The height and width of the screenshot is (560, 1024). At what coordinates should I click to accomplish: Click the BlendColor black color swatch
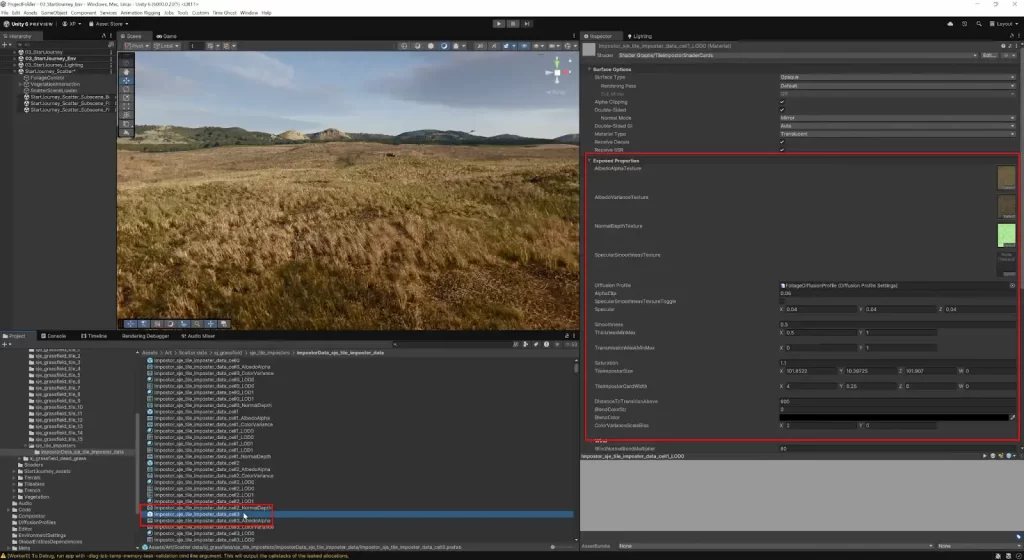click(893, 417)
